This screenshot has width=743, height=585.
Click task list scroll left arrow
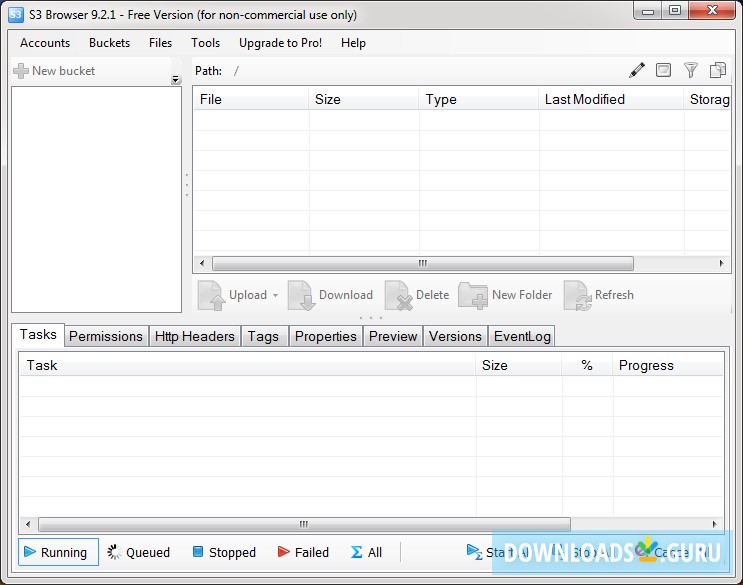(x=28, y=524)
